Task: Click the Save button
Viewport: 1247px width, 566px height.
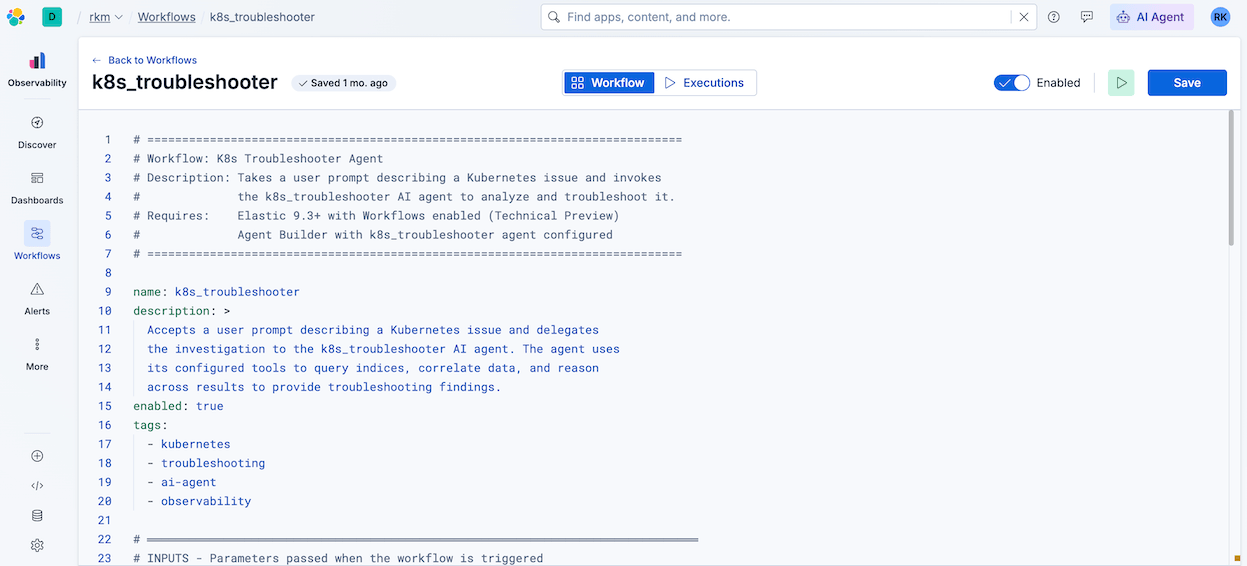Action: pos(1187,83)
